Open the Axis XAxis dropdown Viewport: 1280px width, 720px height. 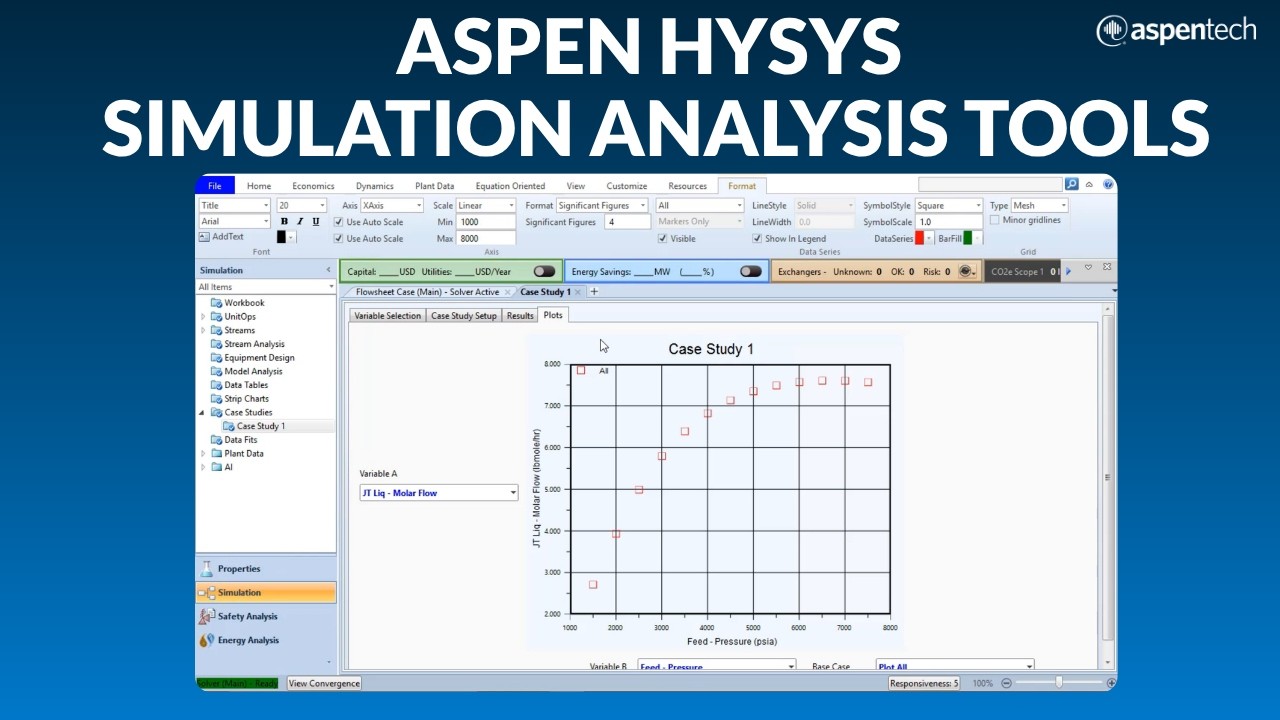click(392, 206)
